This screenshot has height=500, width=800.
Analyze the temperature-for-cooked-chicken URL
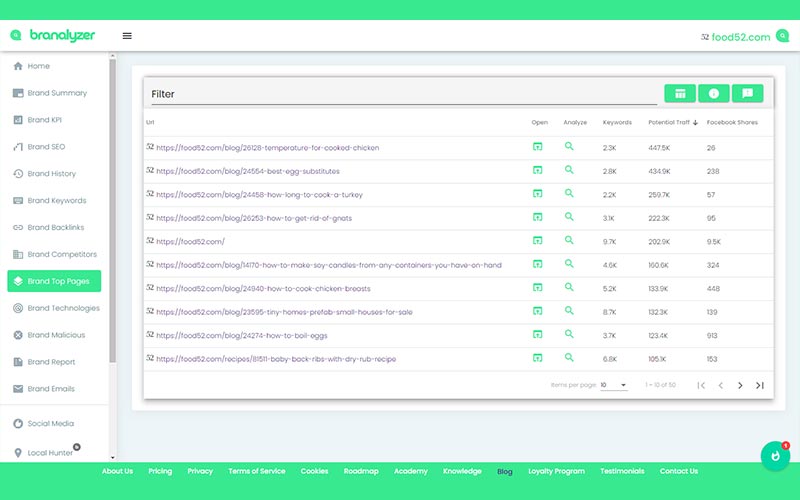click(569, 146)
